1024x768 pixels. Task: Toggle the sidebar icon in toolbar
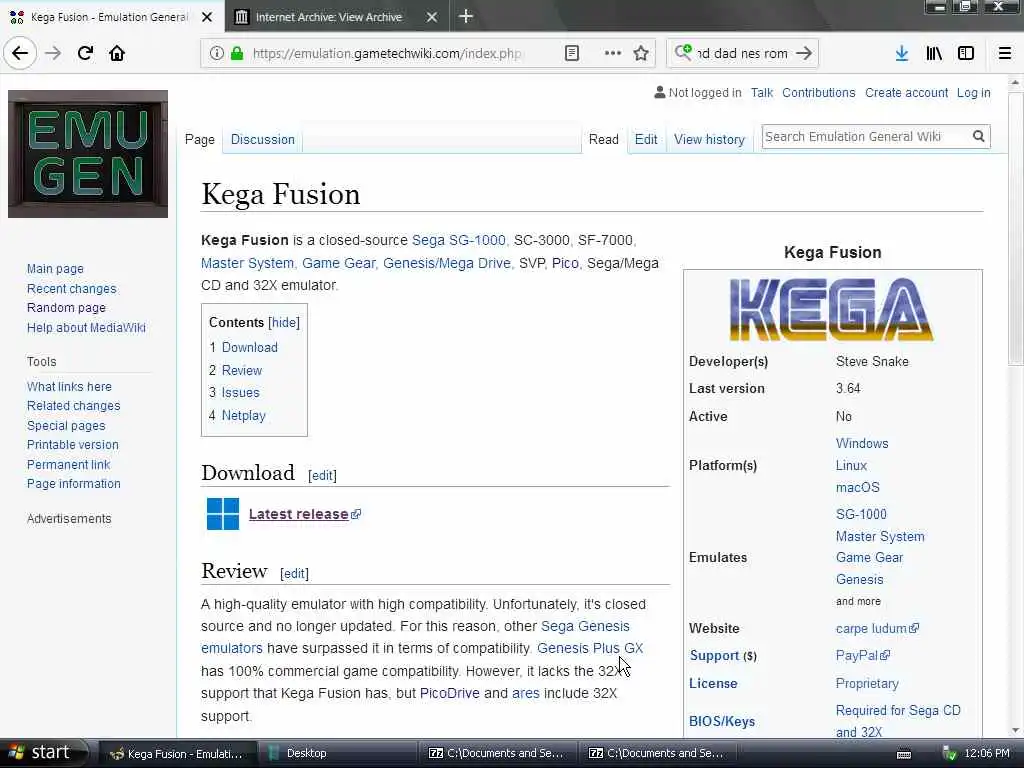tap(966, 53)
